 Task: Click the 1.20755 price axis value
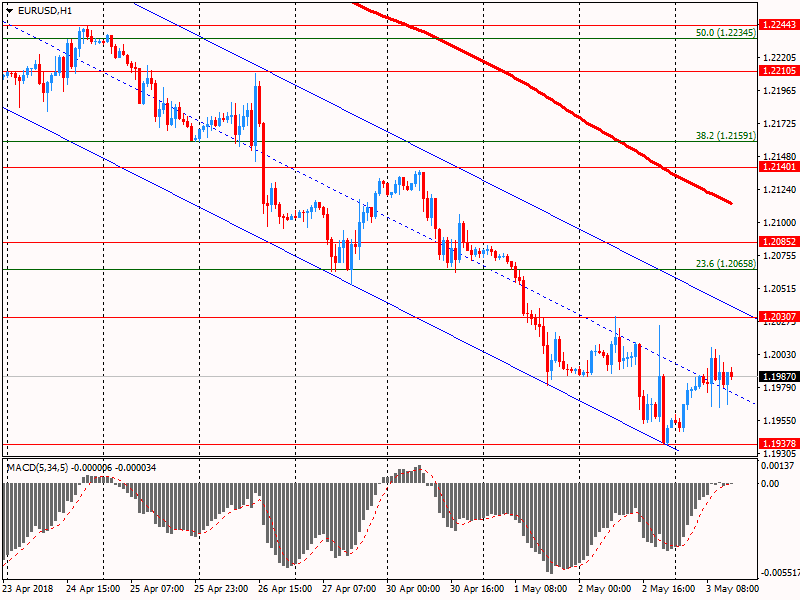pyautogui.click(x=780, y=256)
